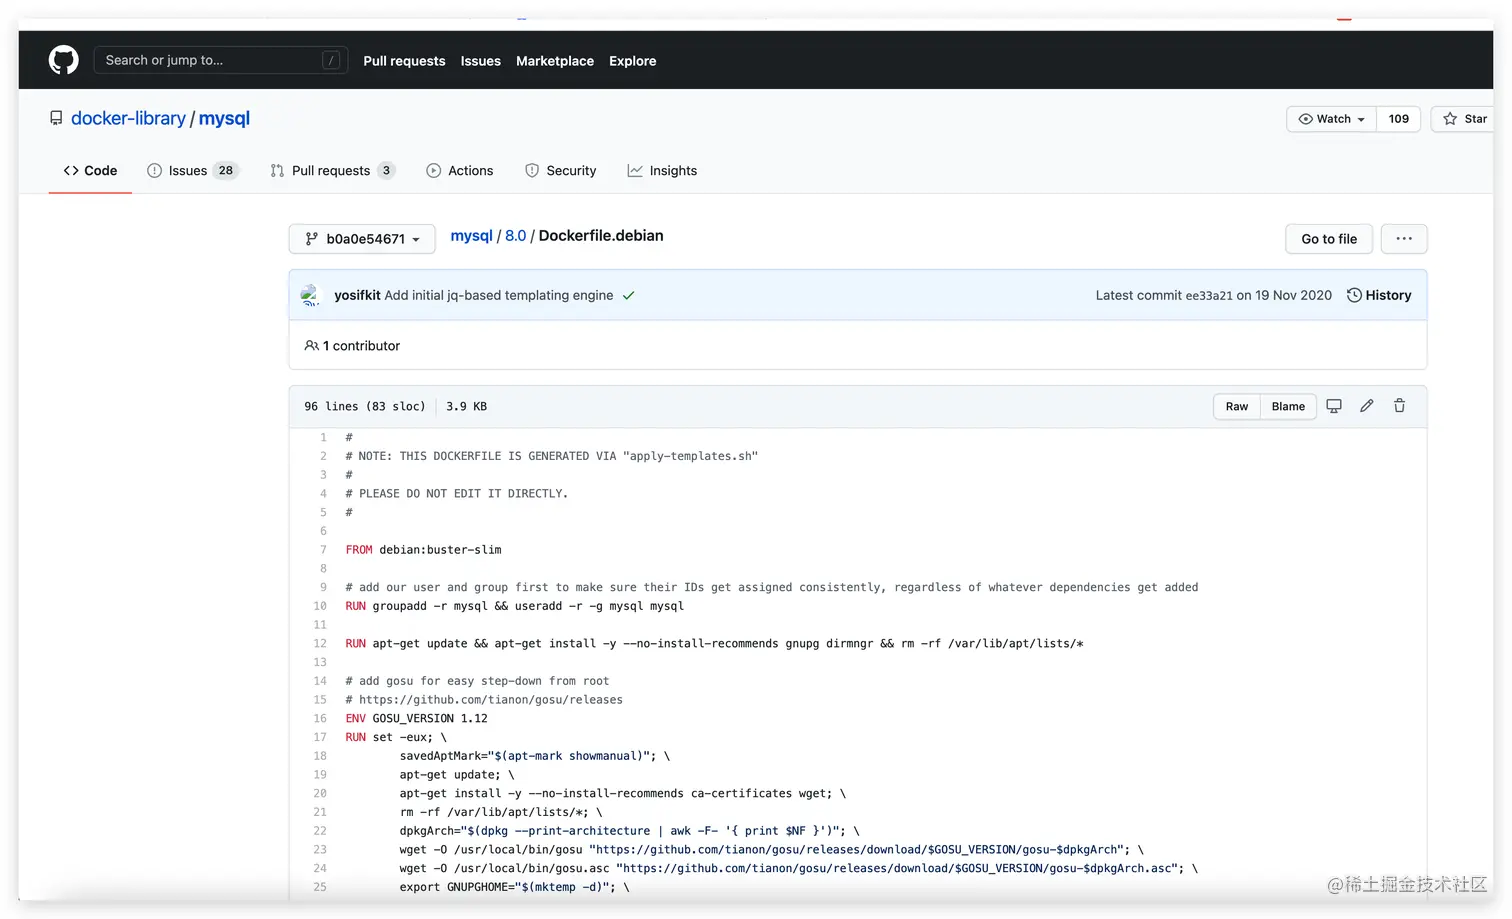The width and height of the screenshot is (1512, 919).
Task: Click yosifkit's avatar thumbnail
Action: click(310, 295)
